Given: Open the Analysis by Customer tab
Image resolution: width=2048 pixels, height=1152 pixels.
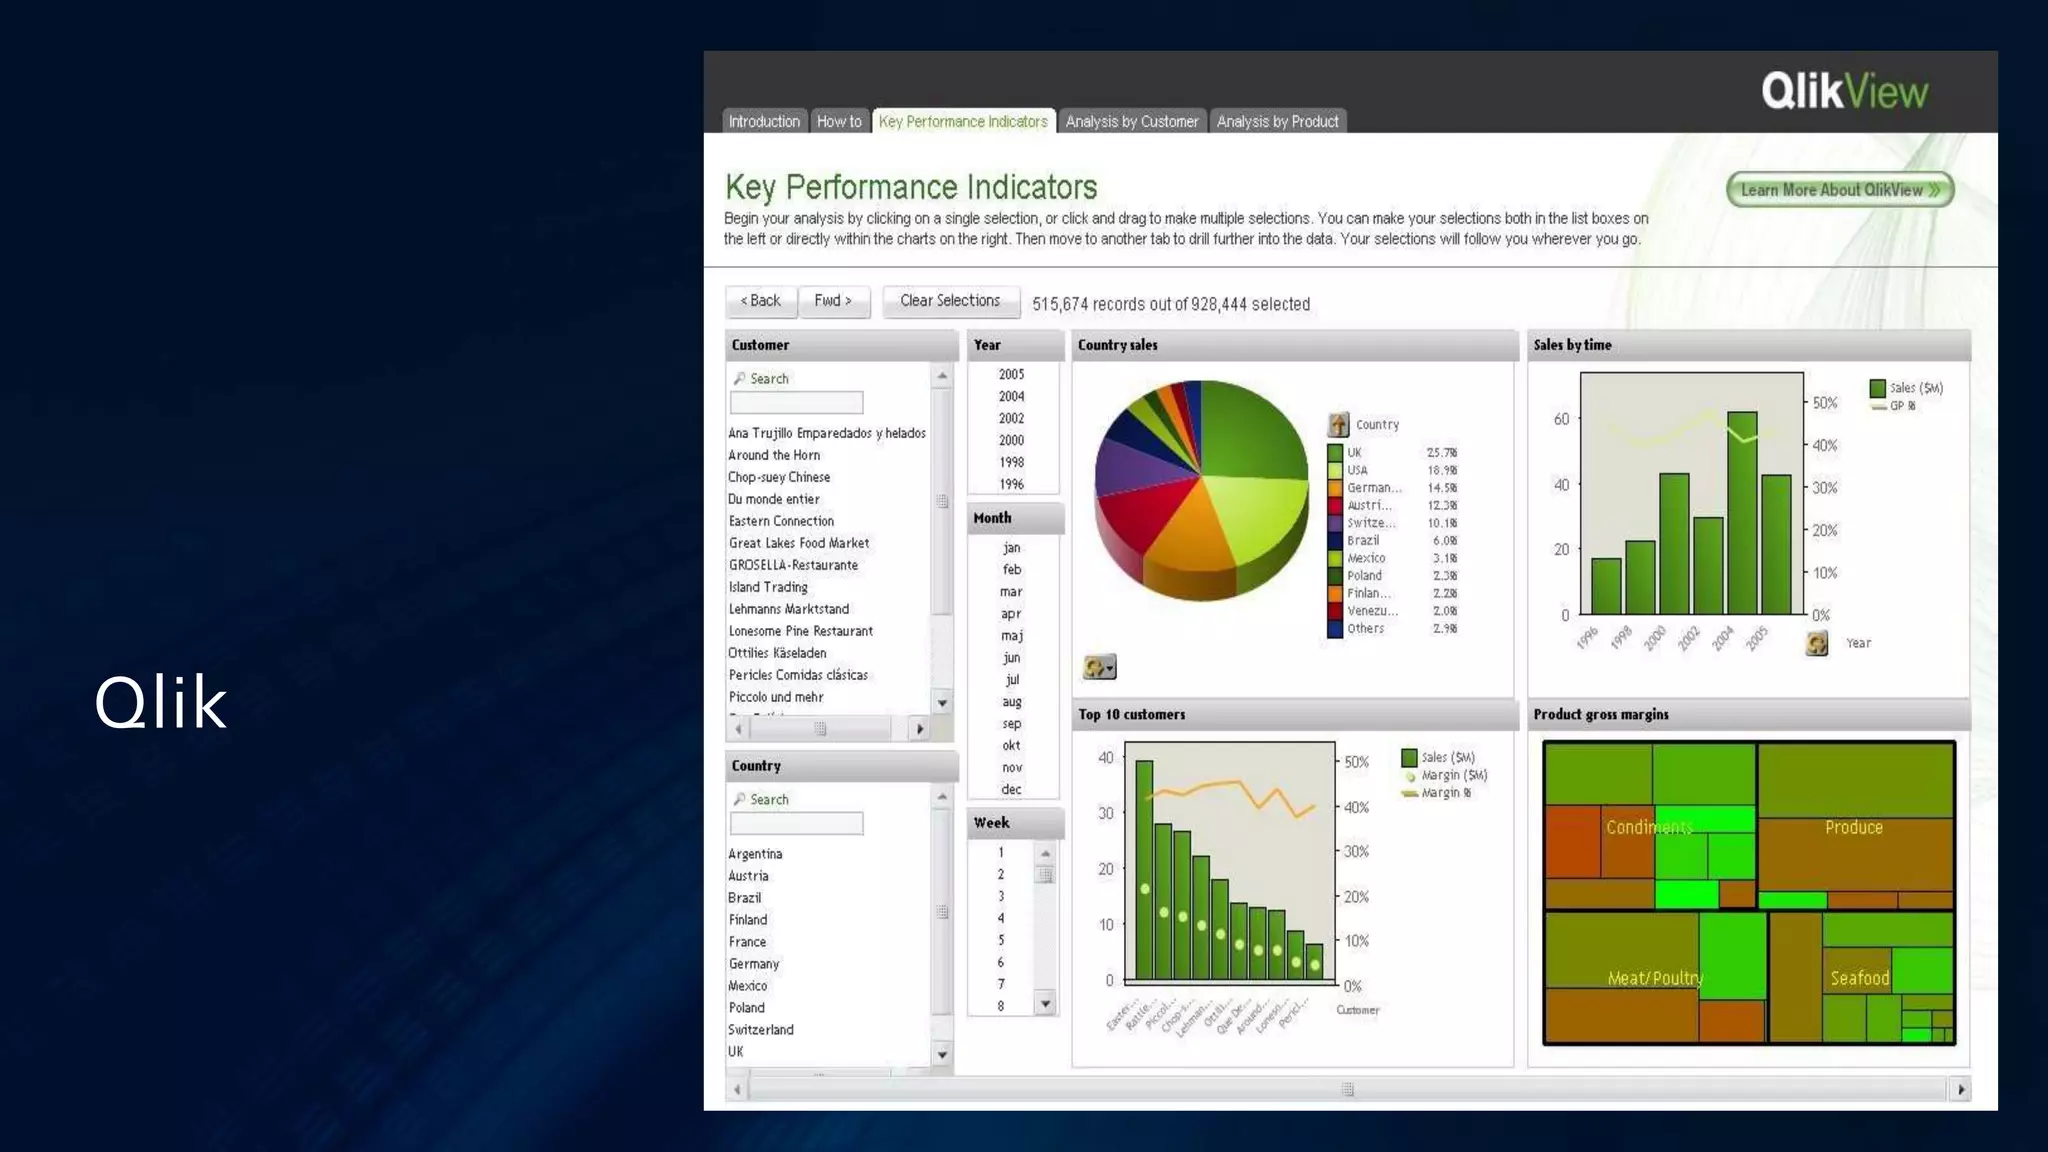Looking at the screenshot, I should pos(1132,121).
